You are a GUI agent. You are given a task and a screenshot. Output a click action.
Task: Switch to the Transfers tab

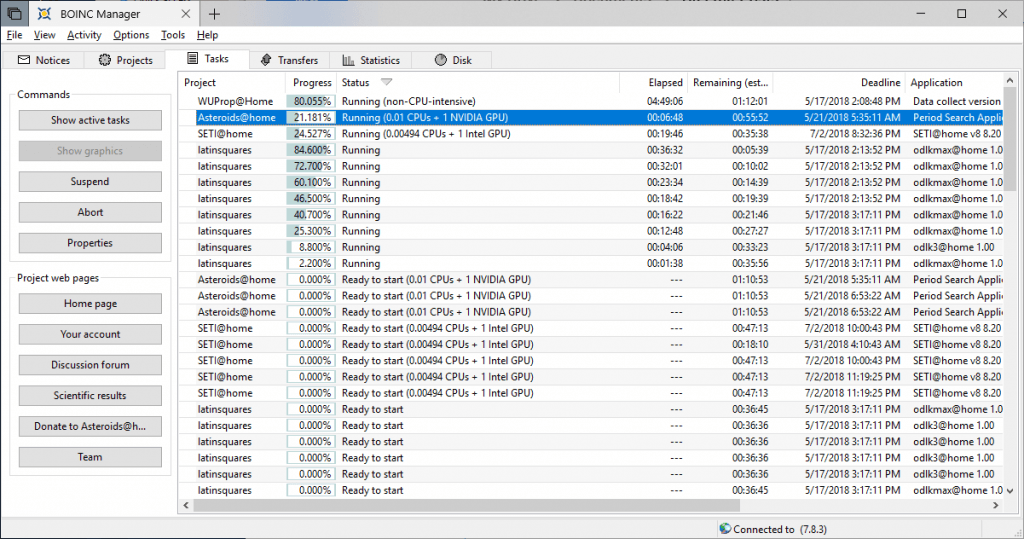pyautogui.click(x=289, y=59)
